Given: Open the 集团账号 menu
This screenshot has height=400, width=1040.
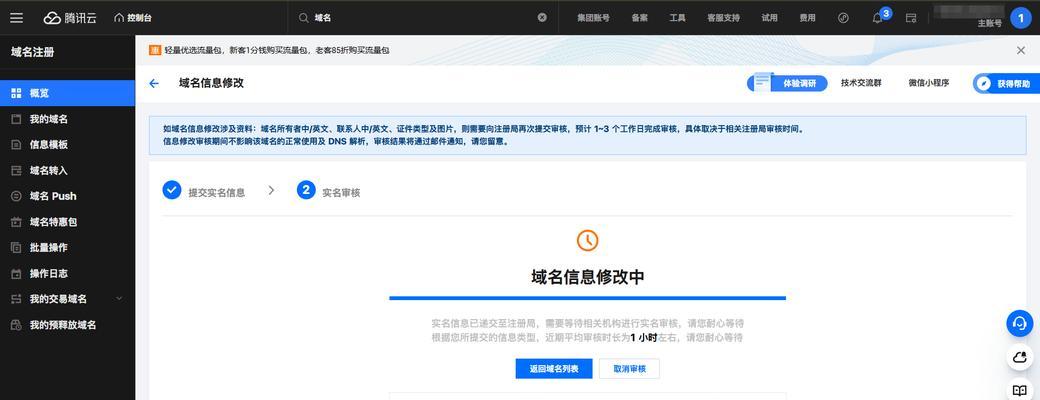Looking at the screenshot, I should [593, 18].
